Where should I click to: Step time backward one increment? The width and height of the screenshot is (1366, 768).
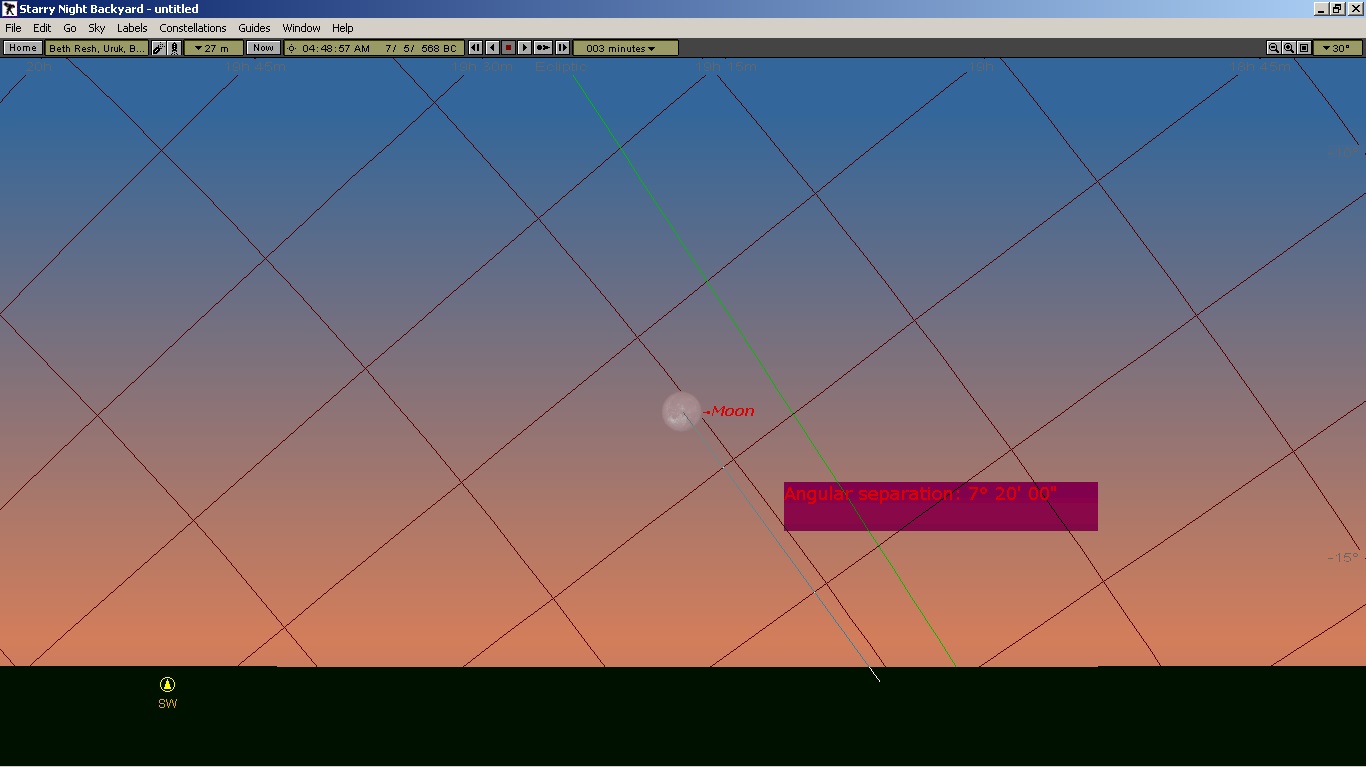coord(475,48)
